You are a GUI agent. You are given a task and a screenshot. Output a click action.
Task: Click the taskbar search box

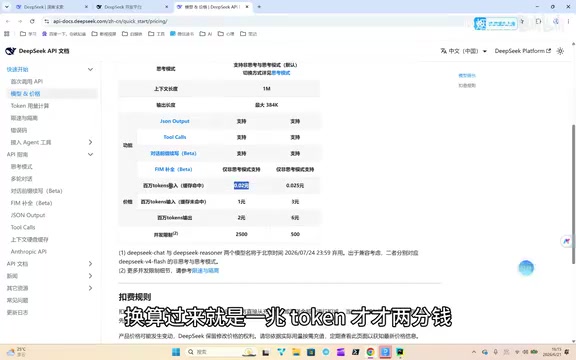(221, 352)
